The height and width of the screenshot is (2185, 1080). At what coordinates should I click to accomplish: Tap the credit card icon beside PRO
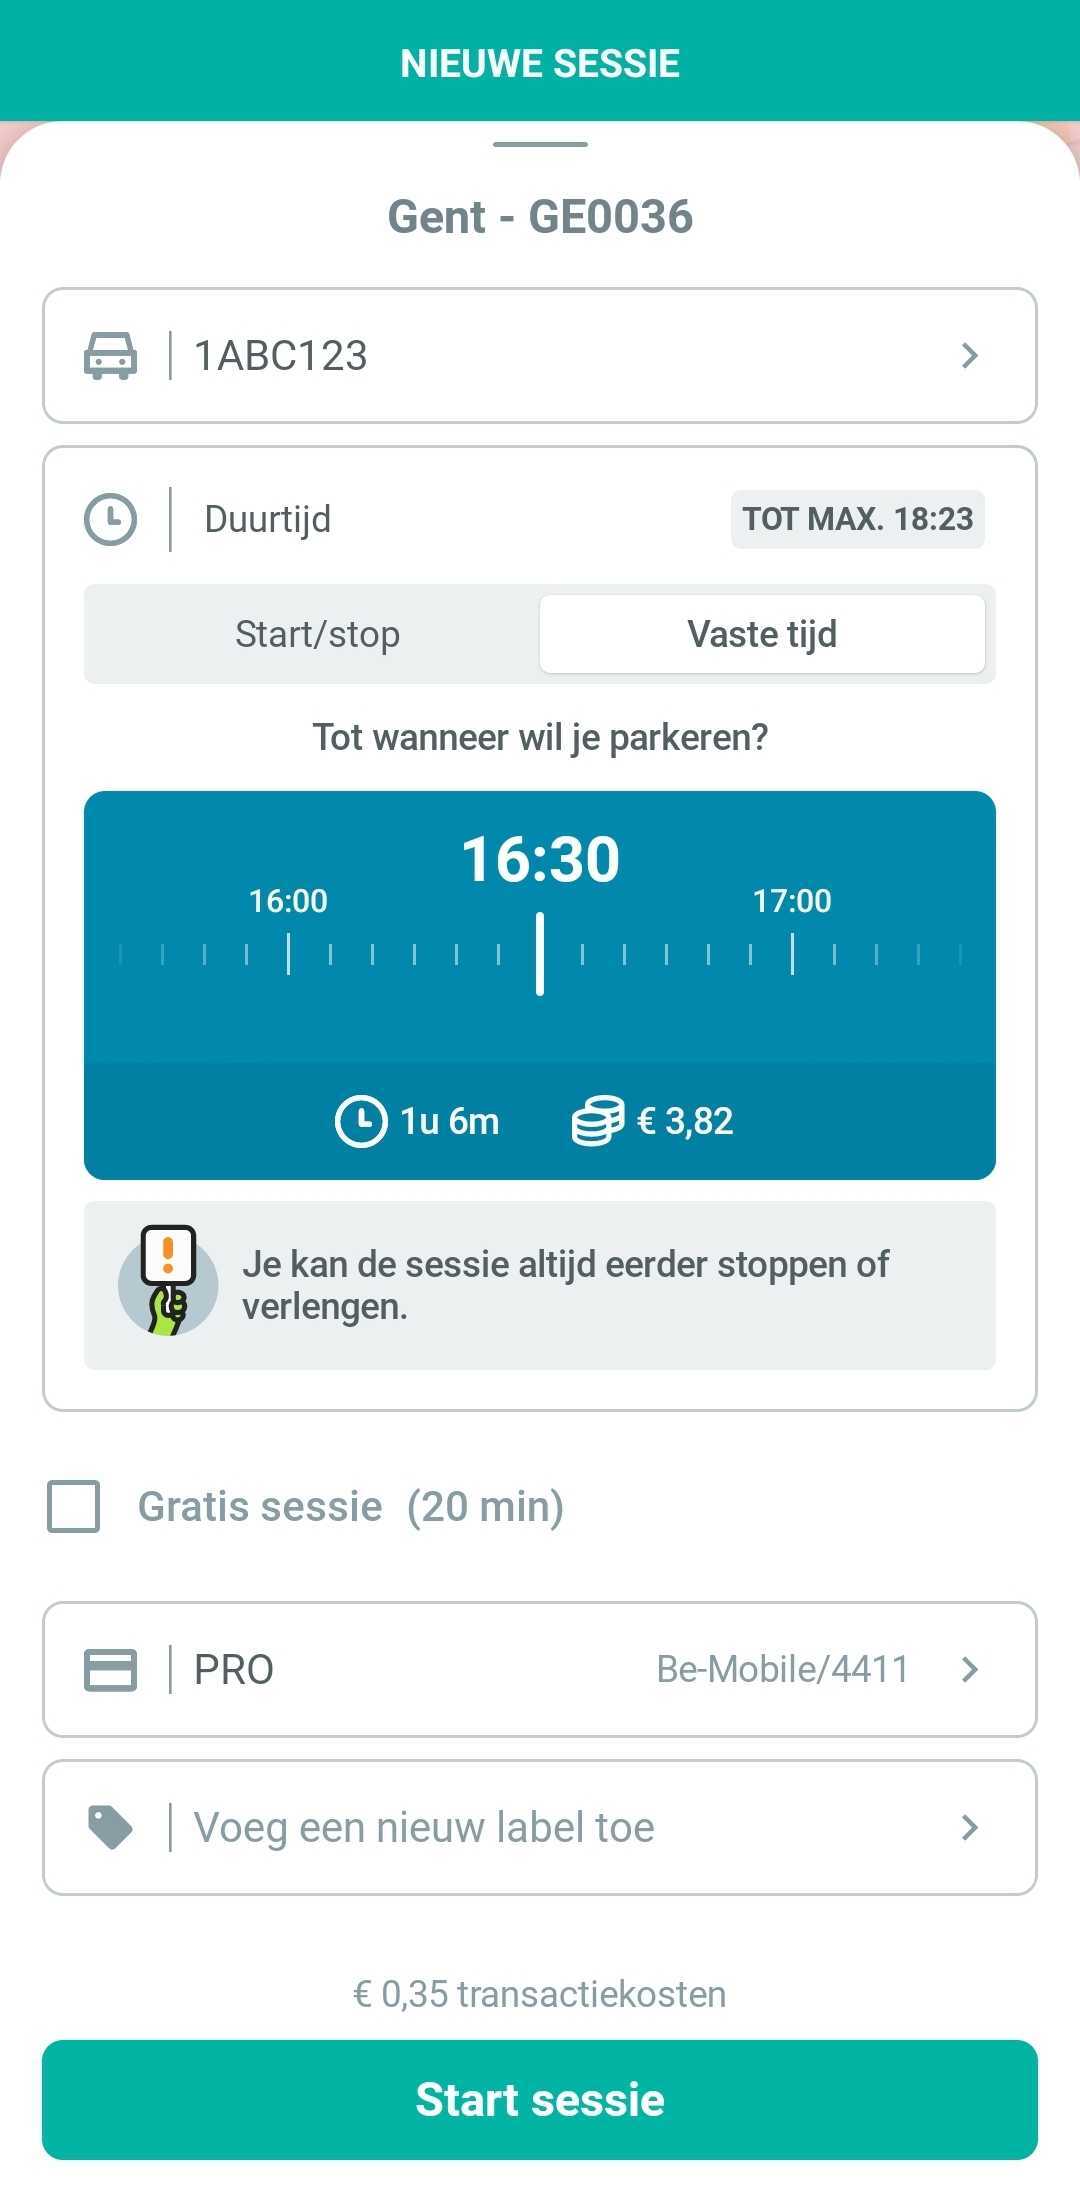click(x=110, y=1669)
